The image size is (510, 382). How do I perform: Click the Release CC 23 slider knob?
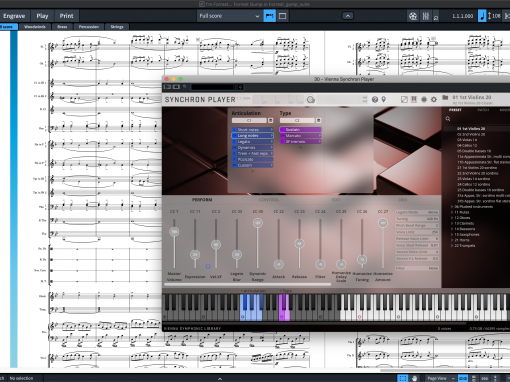299,244
